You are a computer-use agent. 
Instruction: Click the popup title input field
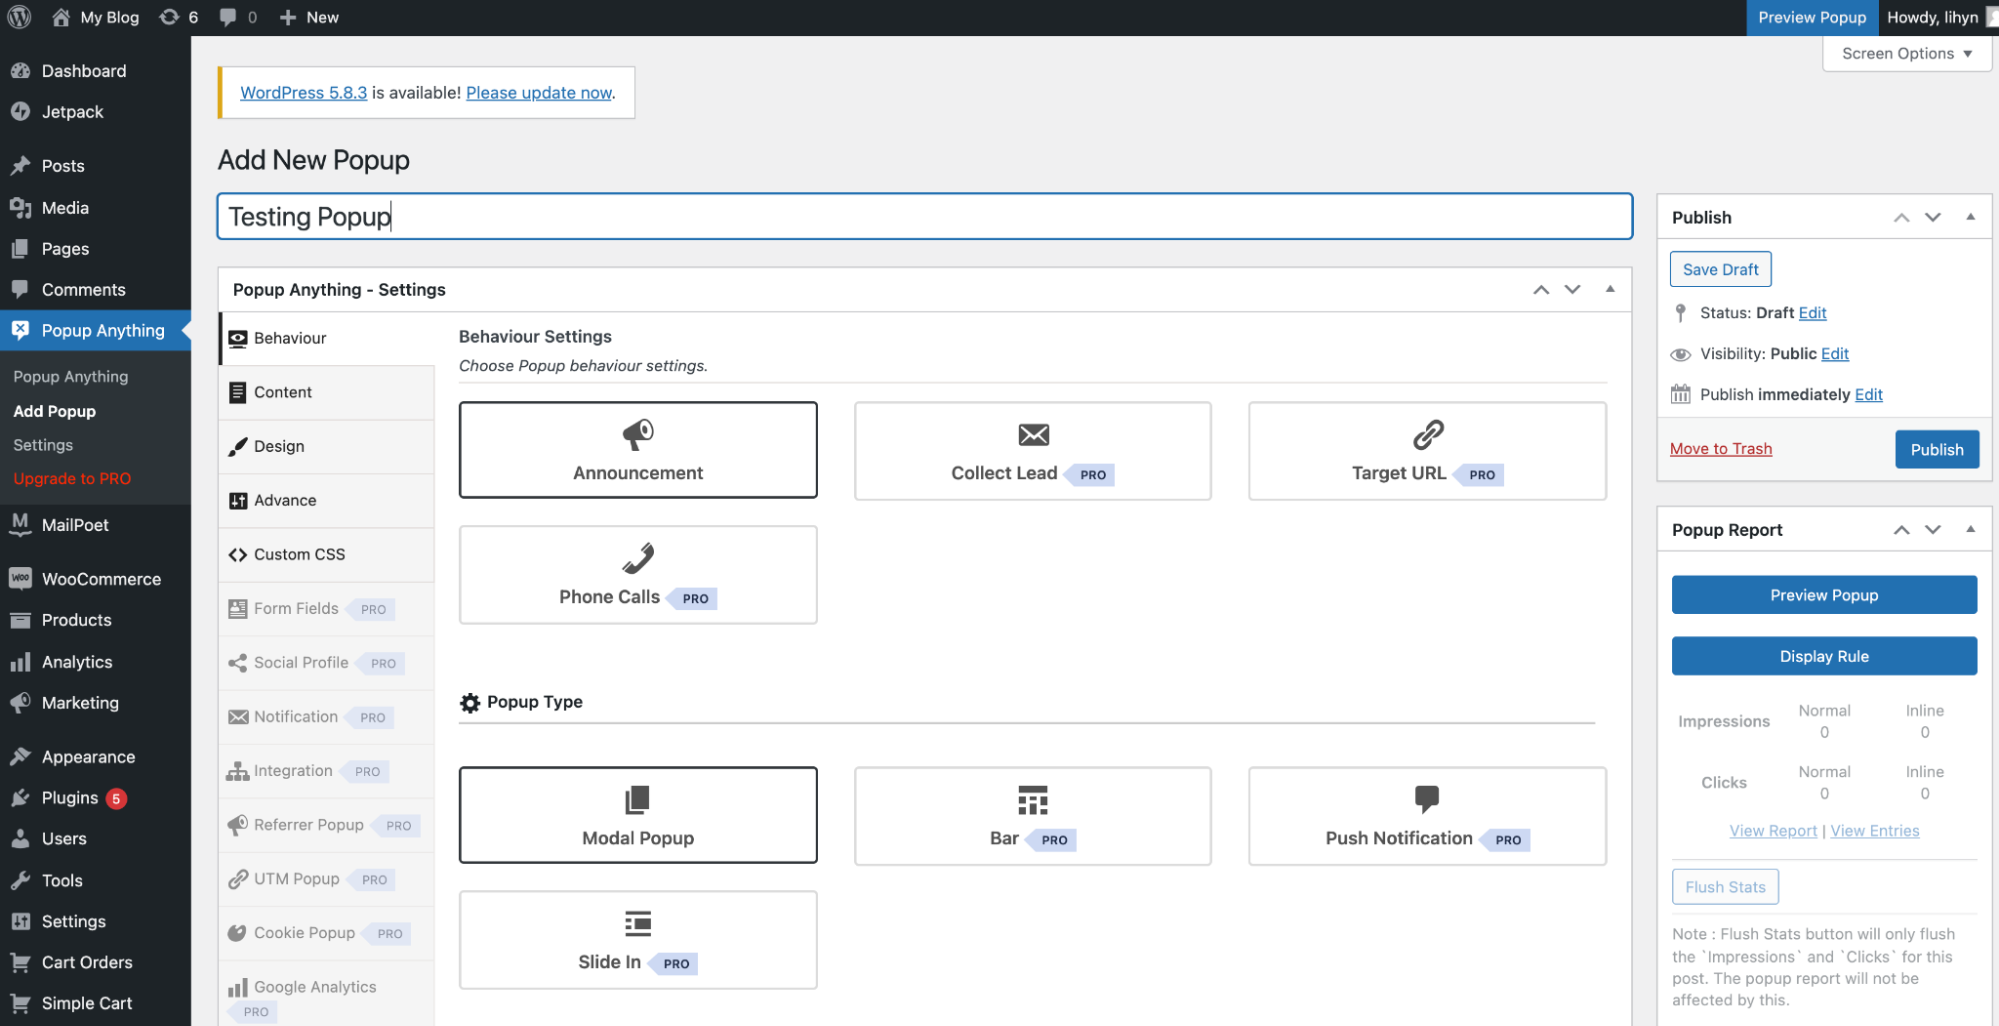pos(925,216)
